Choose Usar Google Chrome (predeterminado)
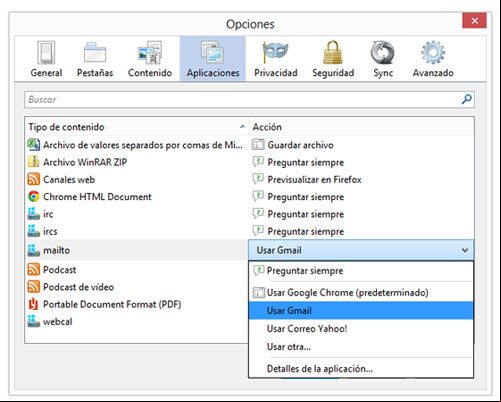Image resolution: width=501 pixels, height=402 pixels. [x=361, y=293]
